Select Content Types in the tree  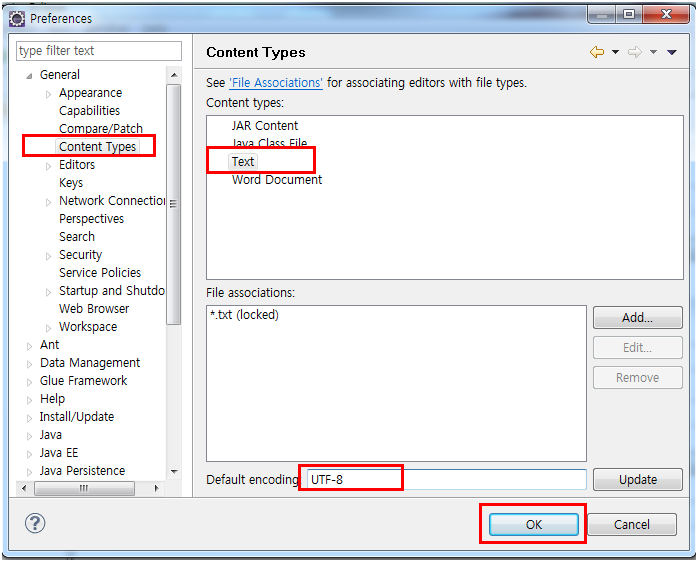97,147
